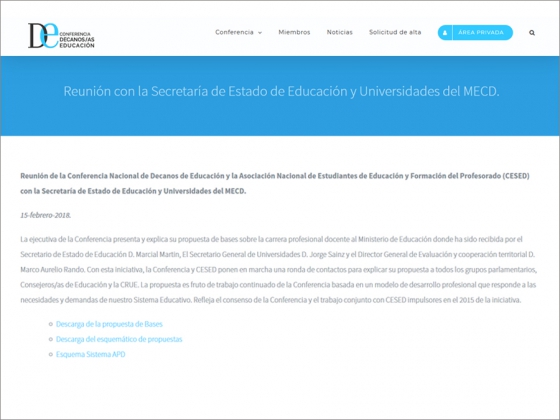The width and height of the screenshot is (560, 420).
Task: Open the search magnifier icon
Action: coord(532,33)
